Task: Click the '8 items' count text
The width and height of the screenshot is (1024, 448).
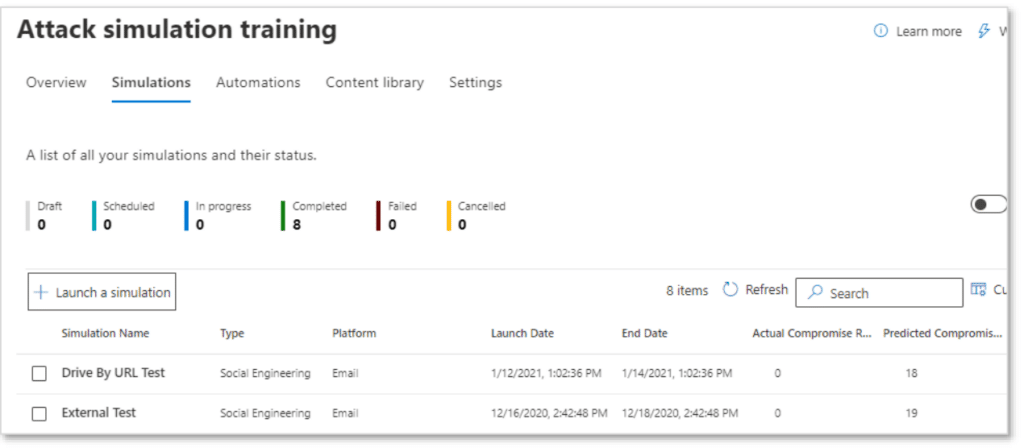Action: pos(687,291)
